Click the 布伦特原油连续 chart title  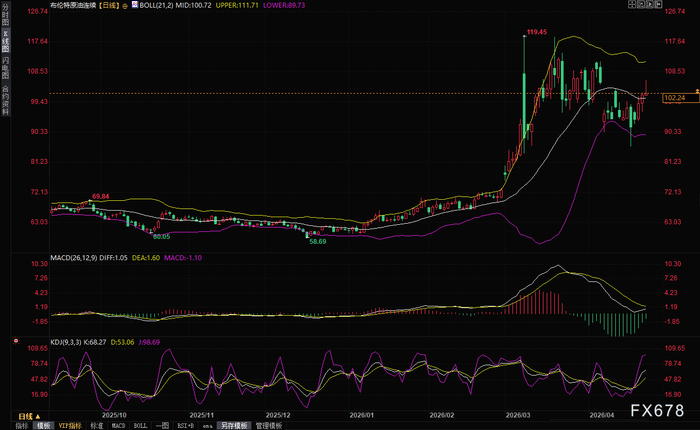[74, 5]
